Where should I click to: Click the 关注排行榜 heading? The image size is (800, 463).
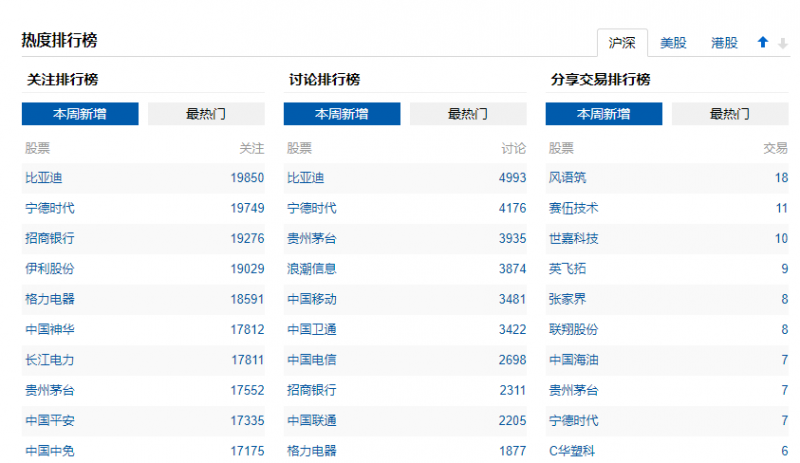click(x=62, y=80)
